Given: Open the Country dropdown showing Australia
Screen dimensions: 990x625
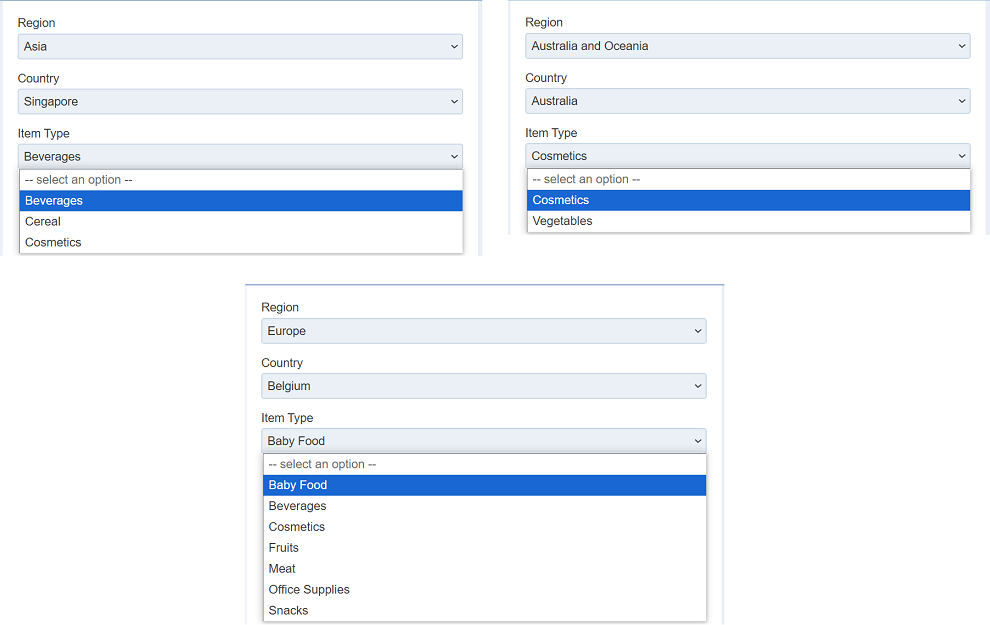Looking at the screenshot, I should point(747,101).
